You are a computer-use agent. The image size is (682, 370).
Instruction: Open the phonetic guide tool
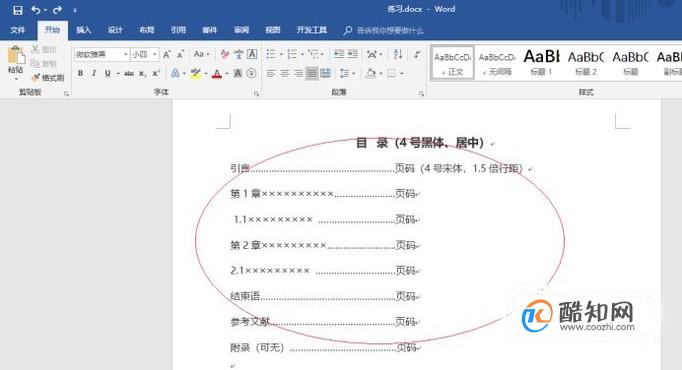(238, 54)
